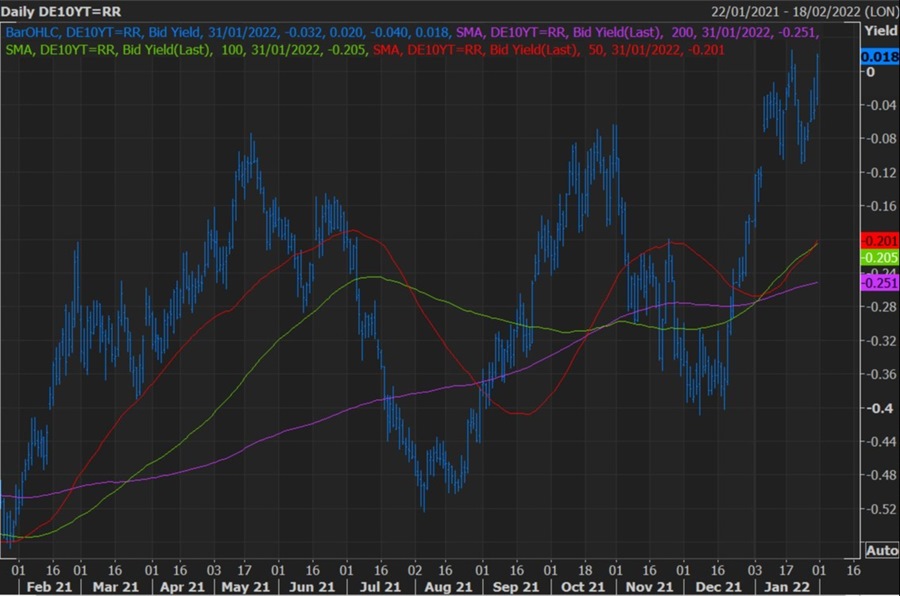Viewport: 900px width, 596px height.
Task: Click the green -0.205 SMA price flag
Action: [x=878, y=258]
